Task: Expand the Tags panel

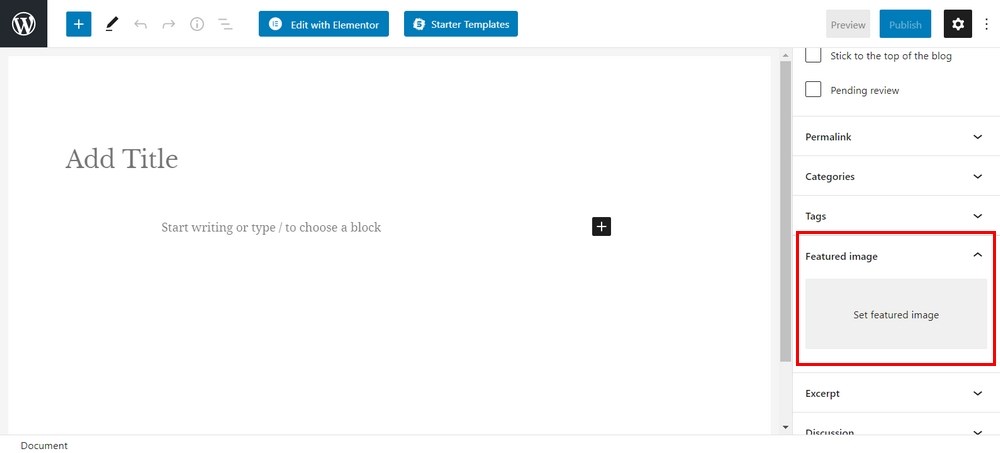Action: [x=895, y=216]
